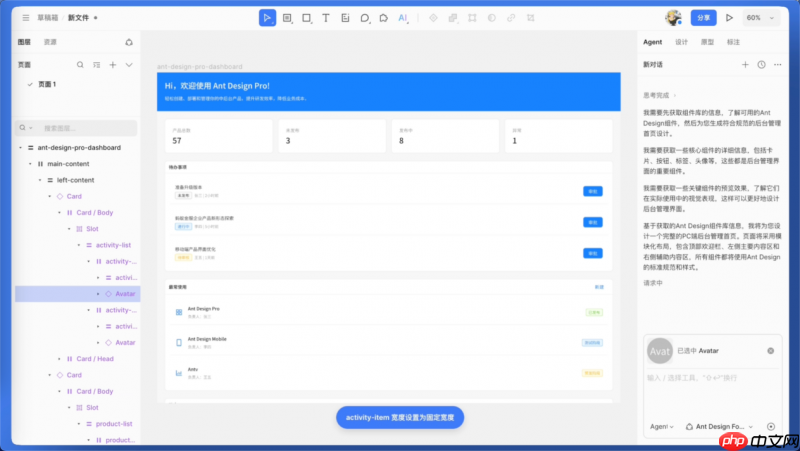Click the blue 分享 share button

point(704,18)
